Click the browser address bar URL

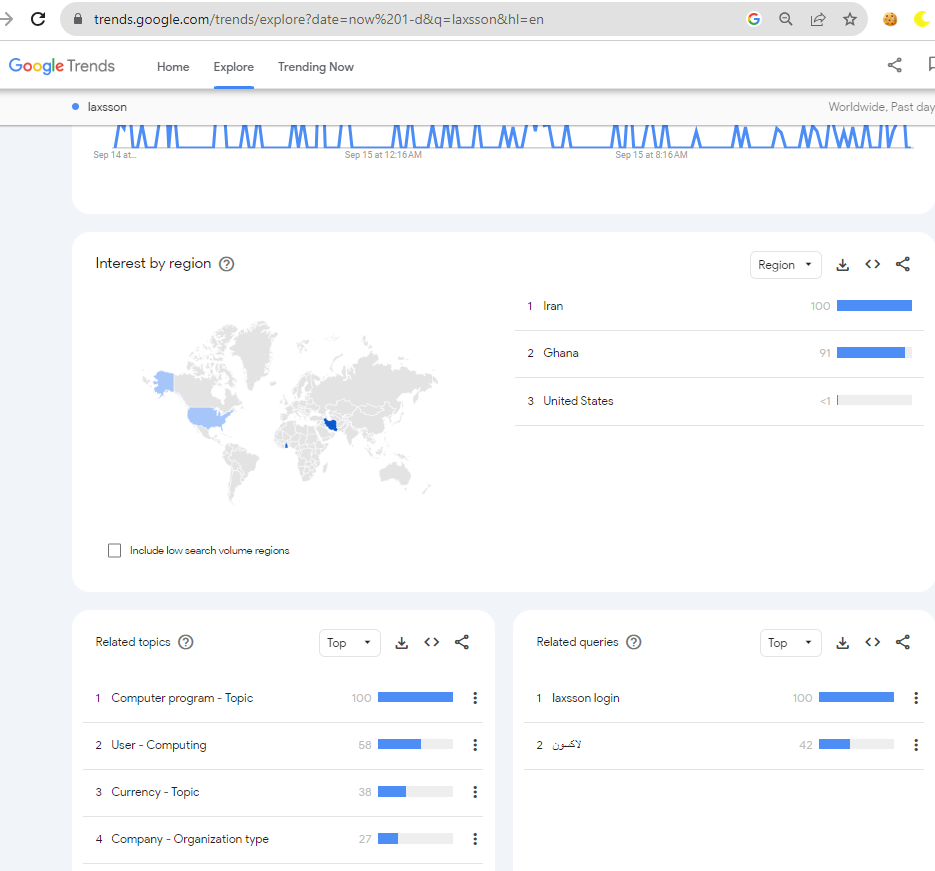[x=318, y=19]
